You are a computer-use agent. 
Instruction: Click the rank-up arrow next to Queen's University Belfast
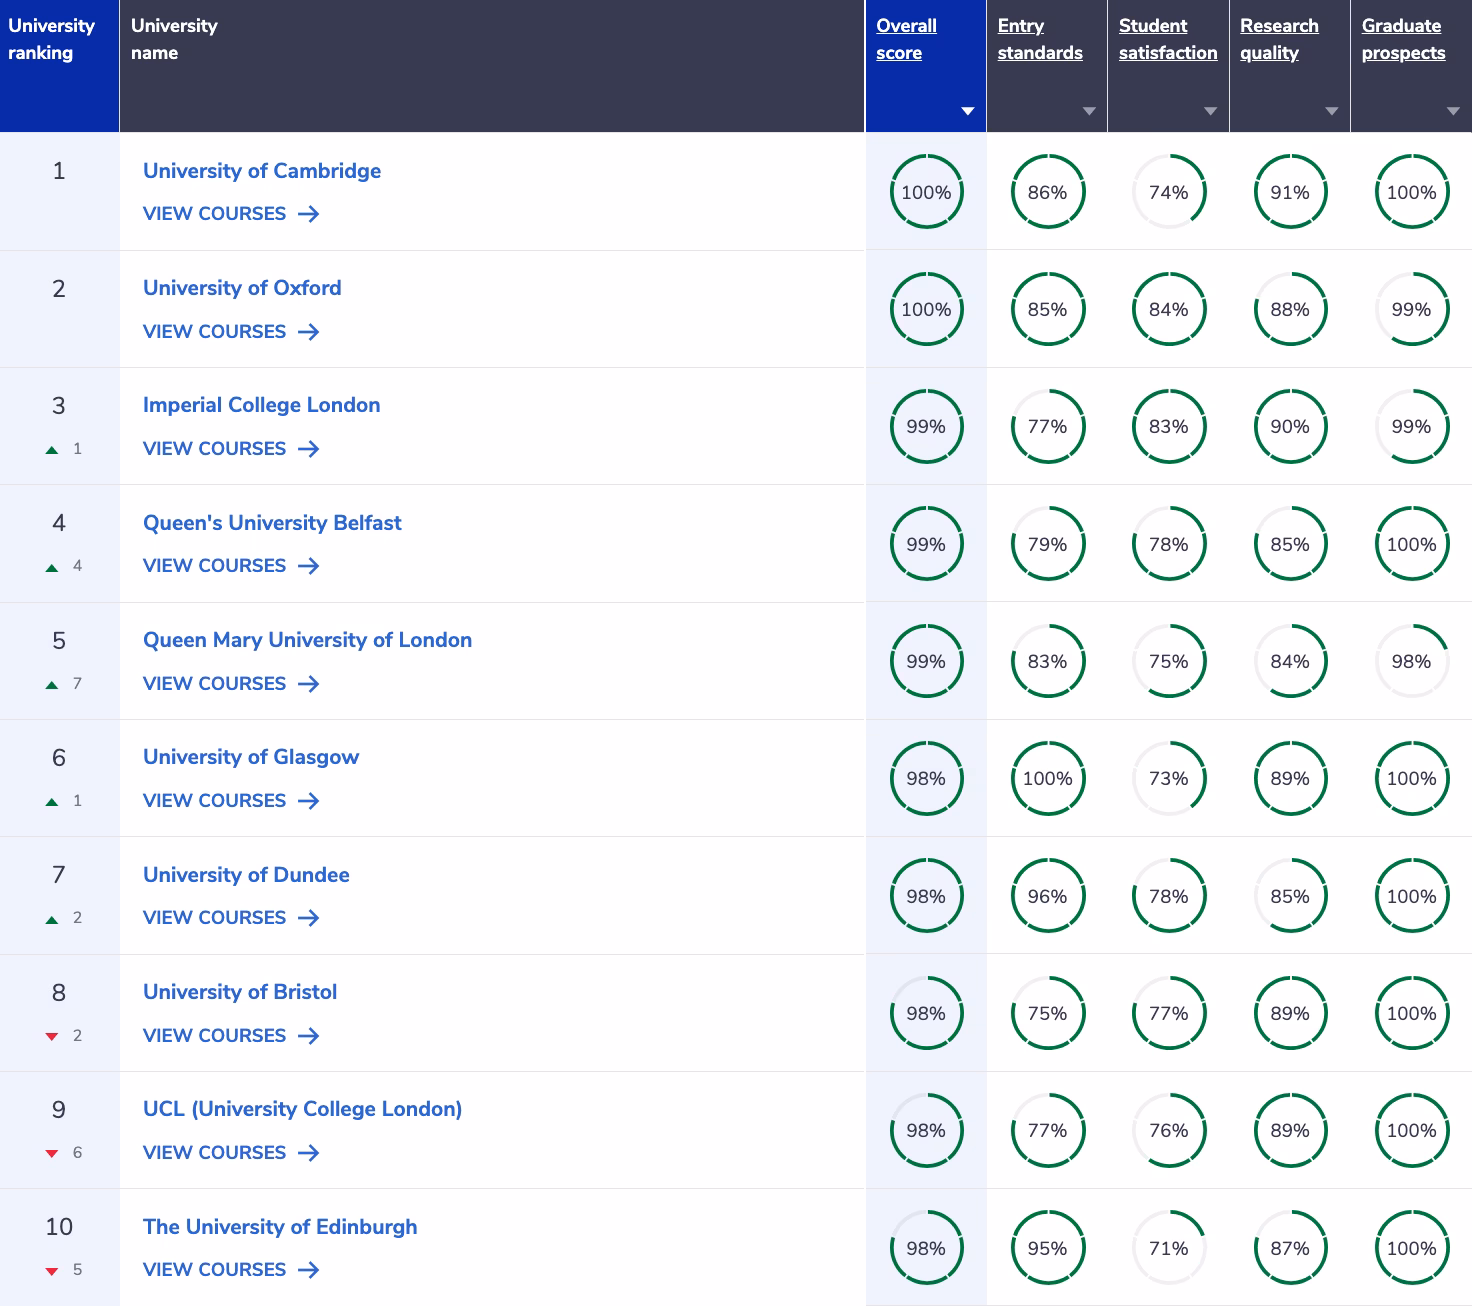[52, 565]
